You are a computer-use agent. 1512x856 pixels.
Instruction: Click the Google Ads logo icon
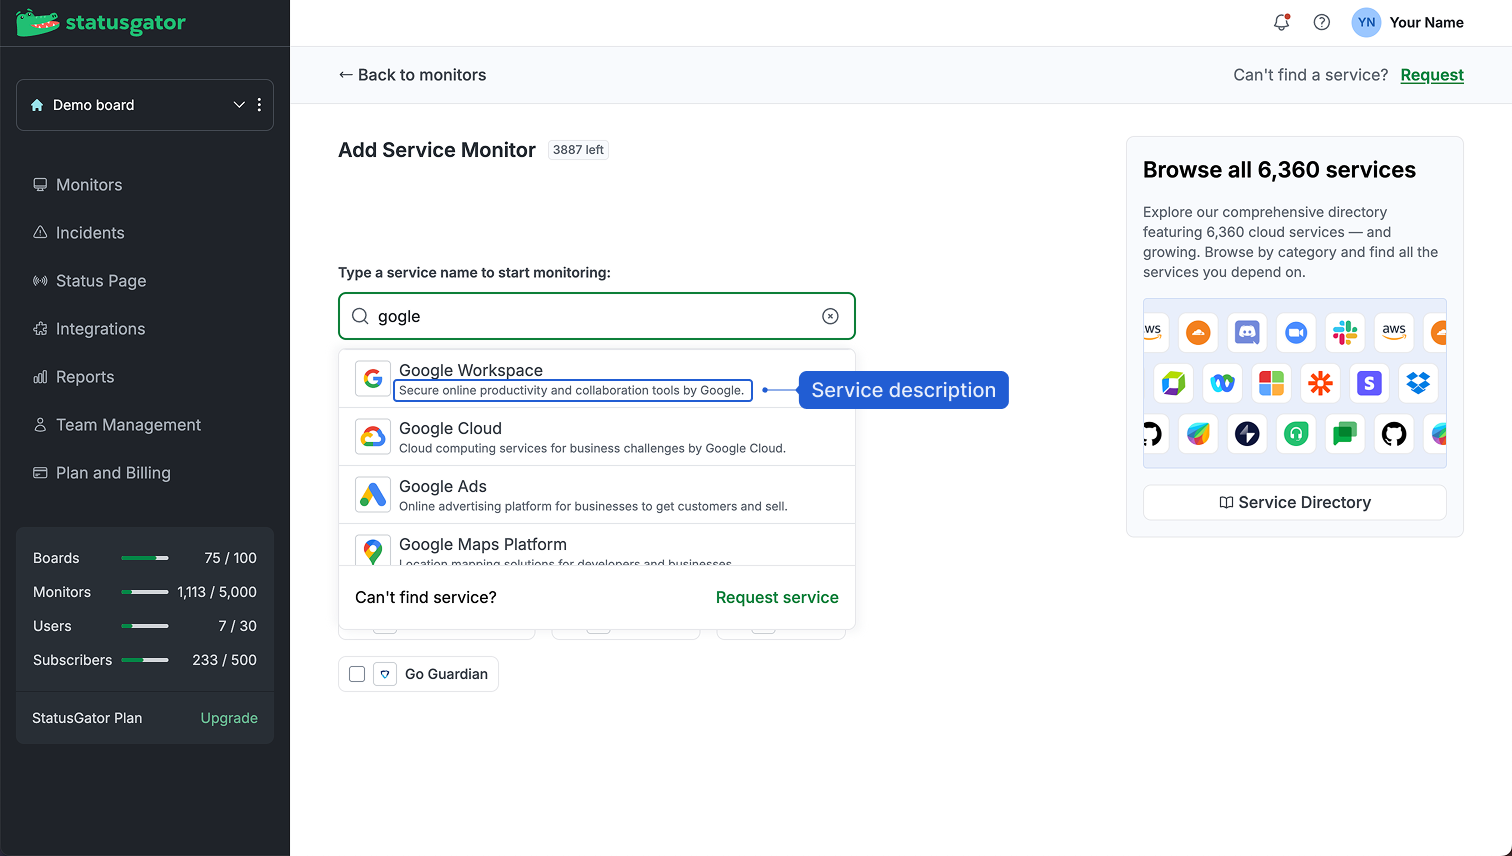coord(373,495)
